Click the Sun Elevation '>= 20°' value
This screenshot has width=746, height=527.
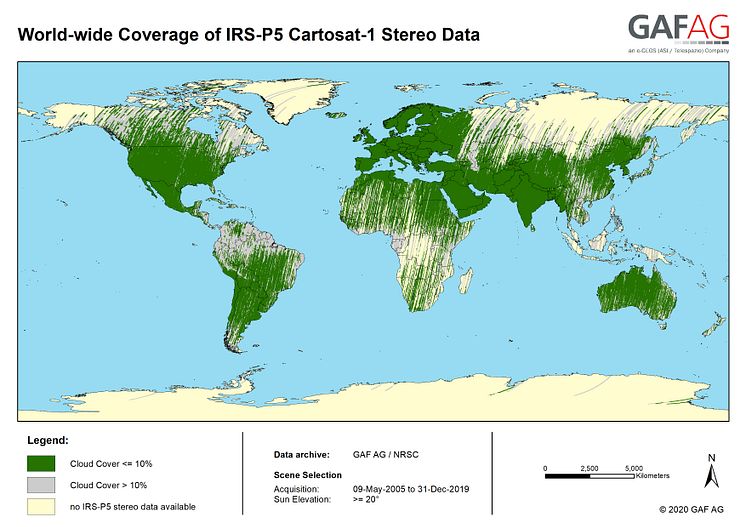(x=366, y=499)
